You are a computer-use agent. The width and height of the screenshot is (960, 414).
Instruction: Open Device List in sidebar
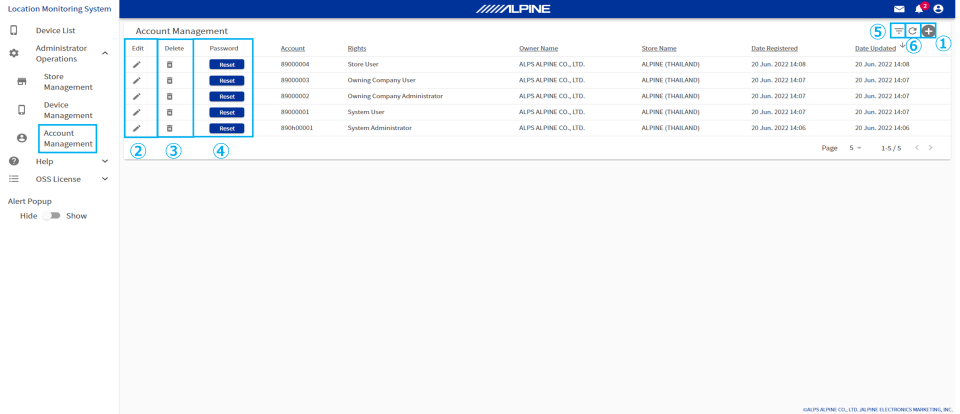tap(56, 30)
